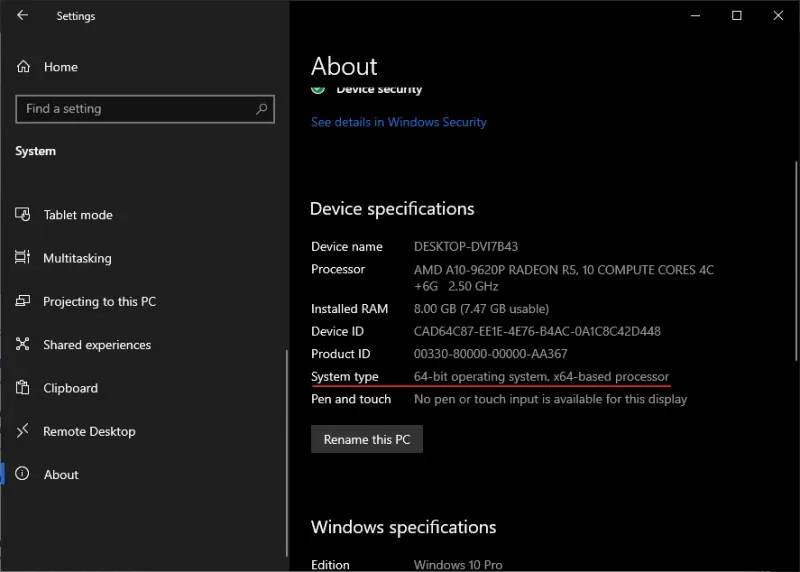Maximize the Settings window

[x=737, y=16]
